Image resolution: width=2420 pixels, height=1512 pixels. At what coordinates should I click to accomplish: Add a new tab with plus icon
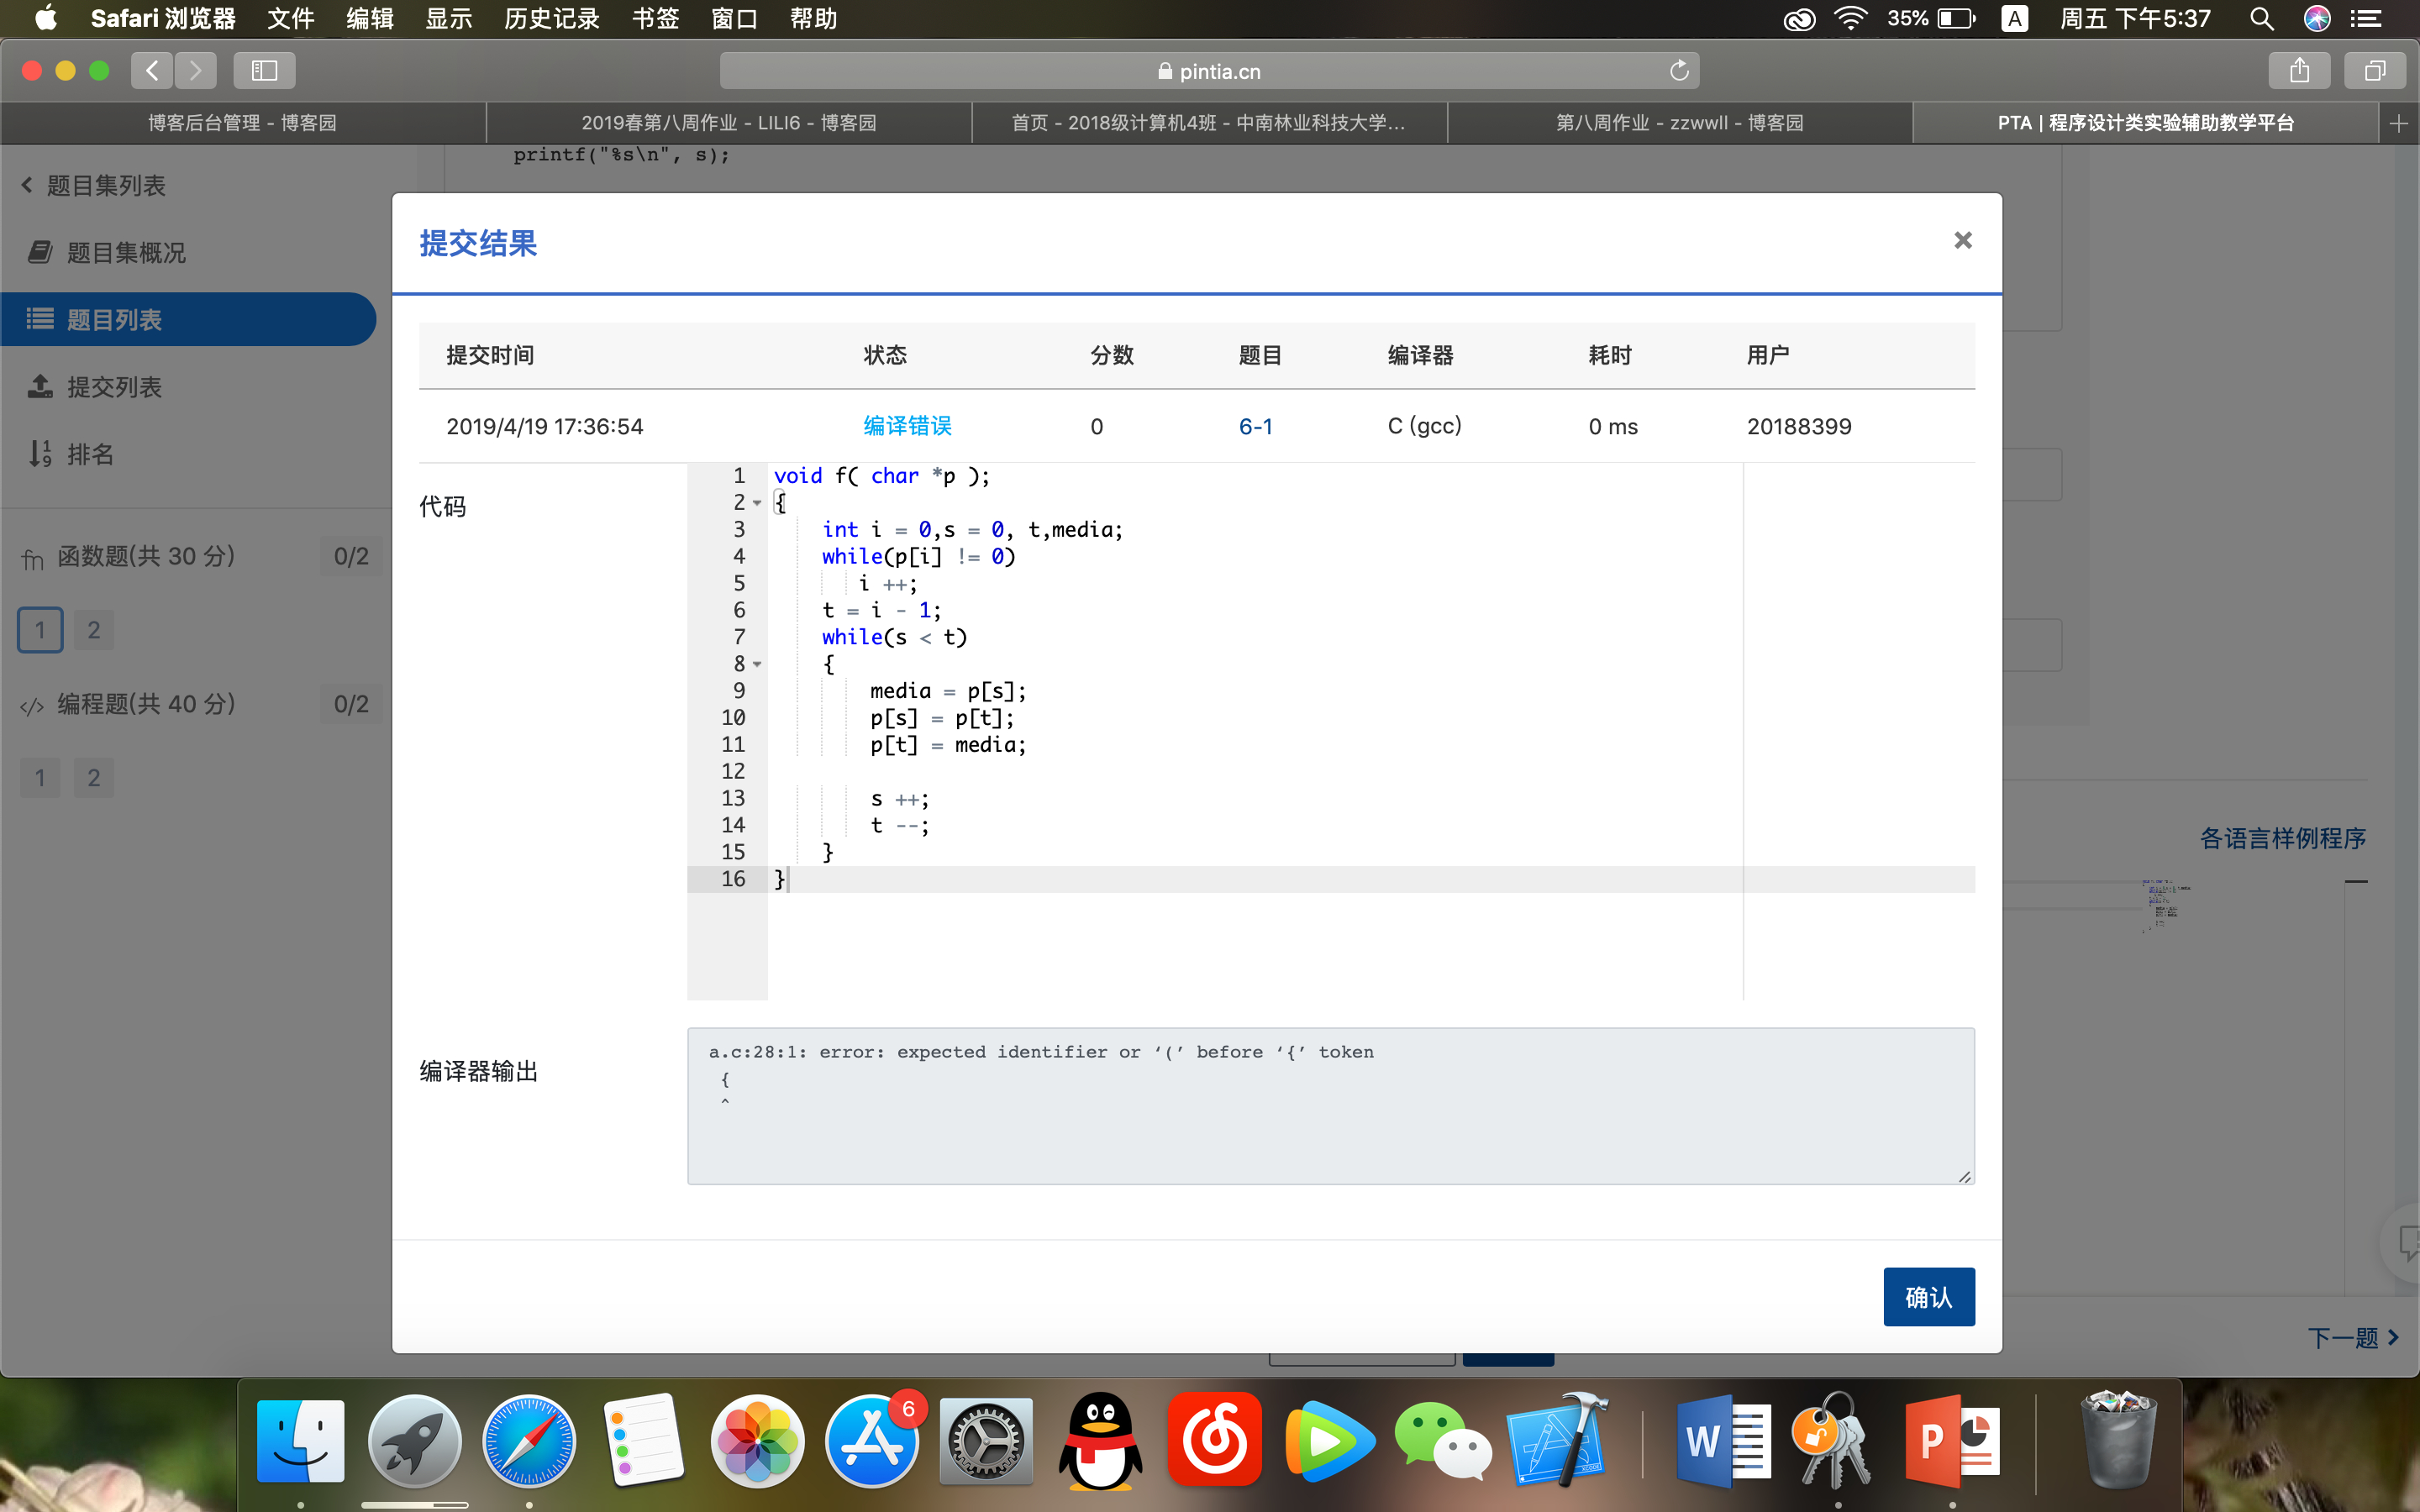[2398, 123]
